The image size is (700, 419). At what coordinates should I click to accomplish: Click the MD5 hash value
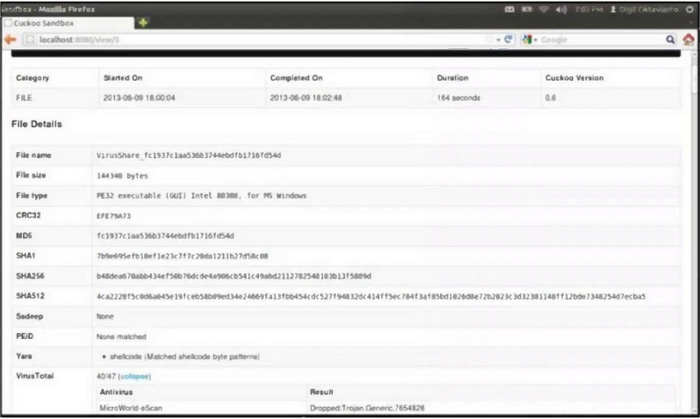165,235
